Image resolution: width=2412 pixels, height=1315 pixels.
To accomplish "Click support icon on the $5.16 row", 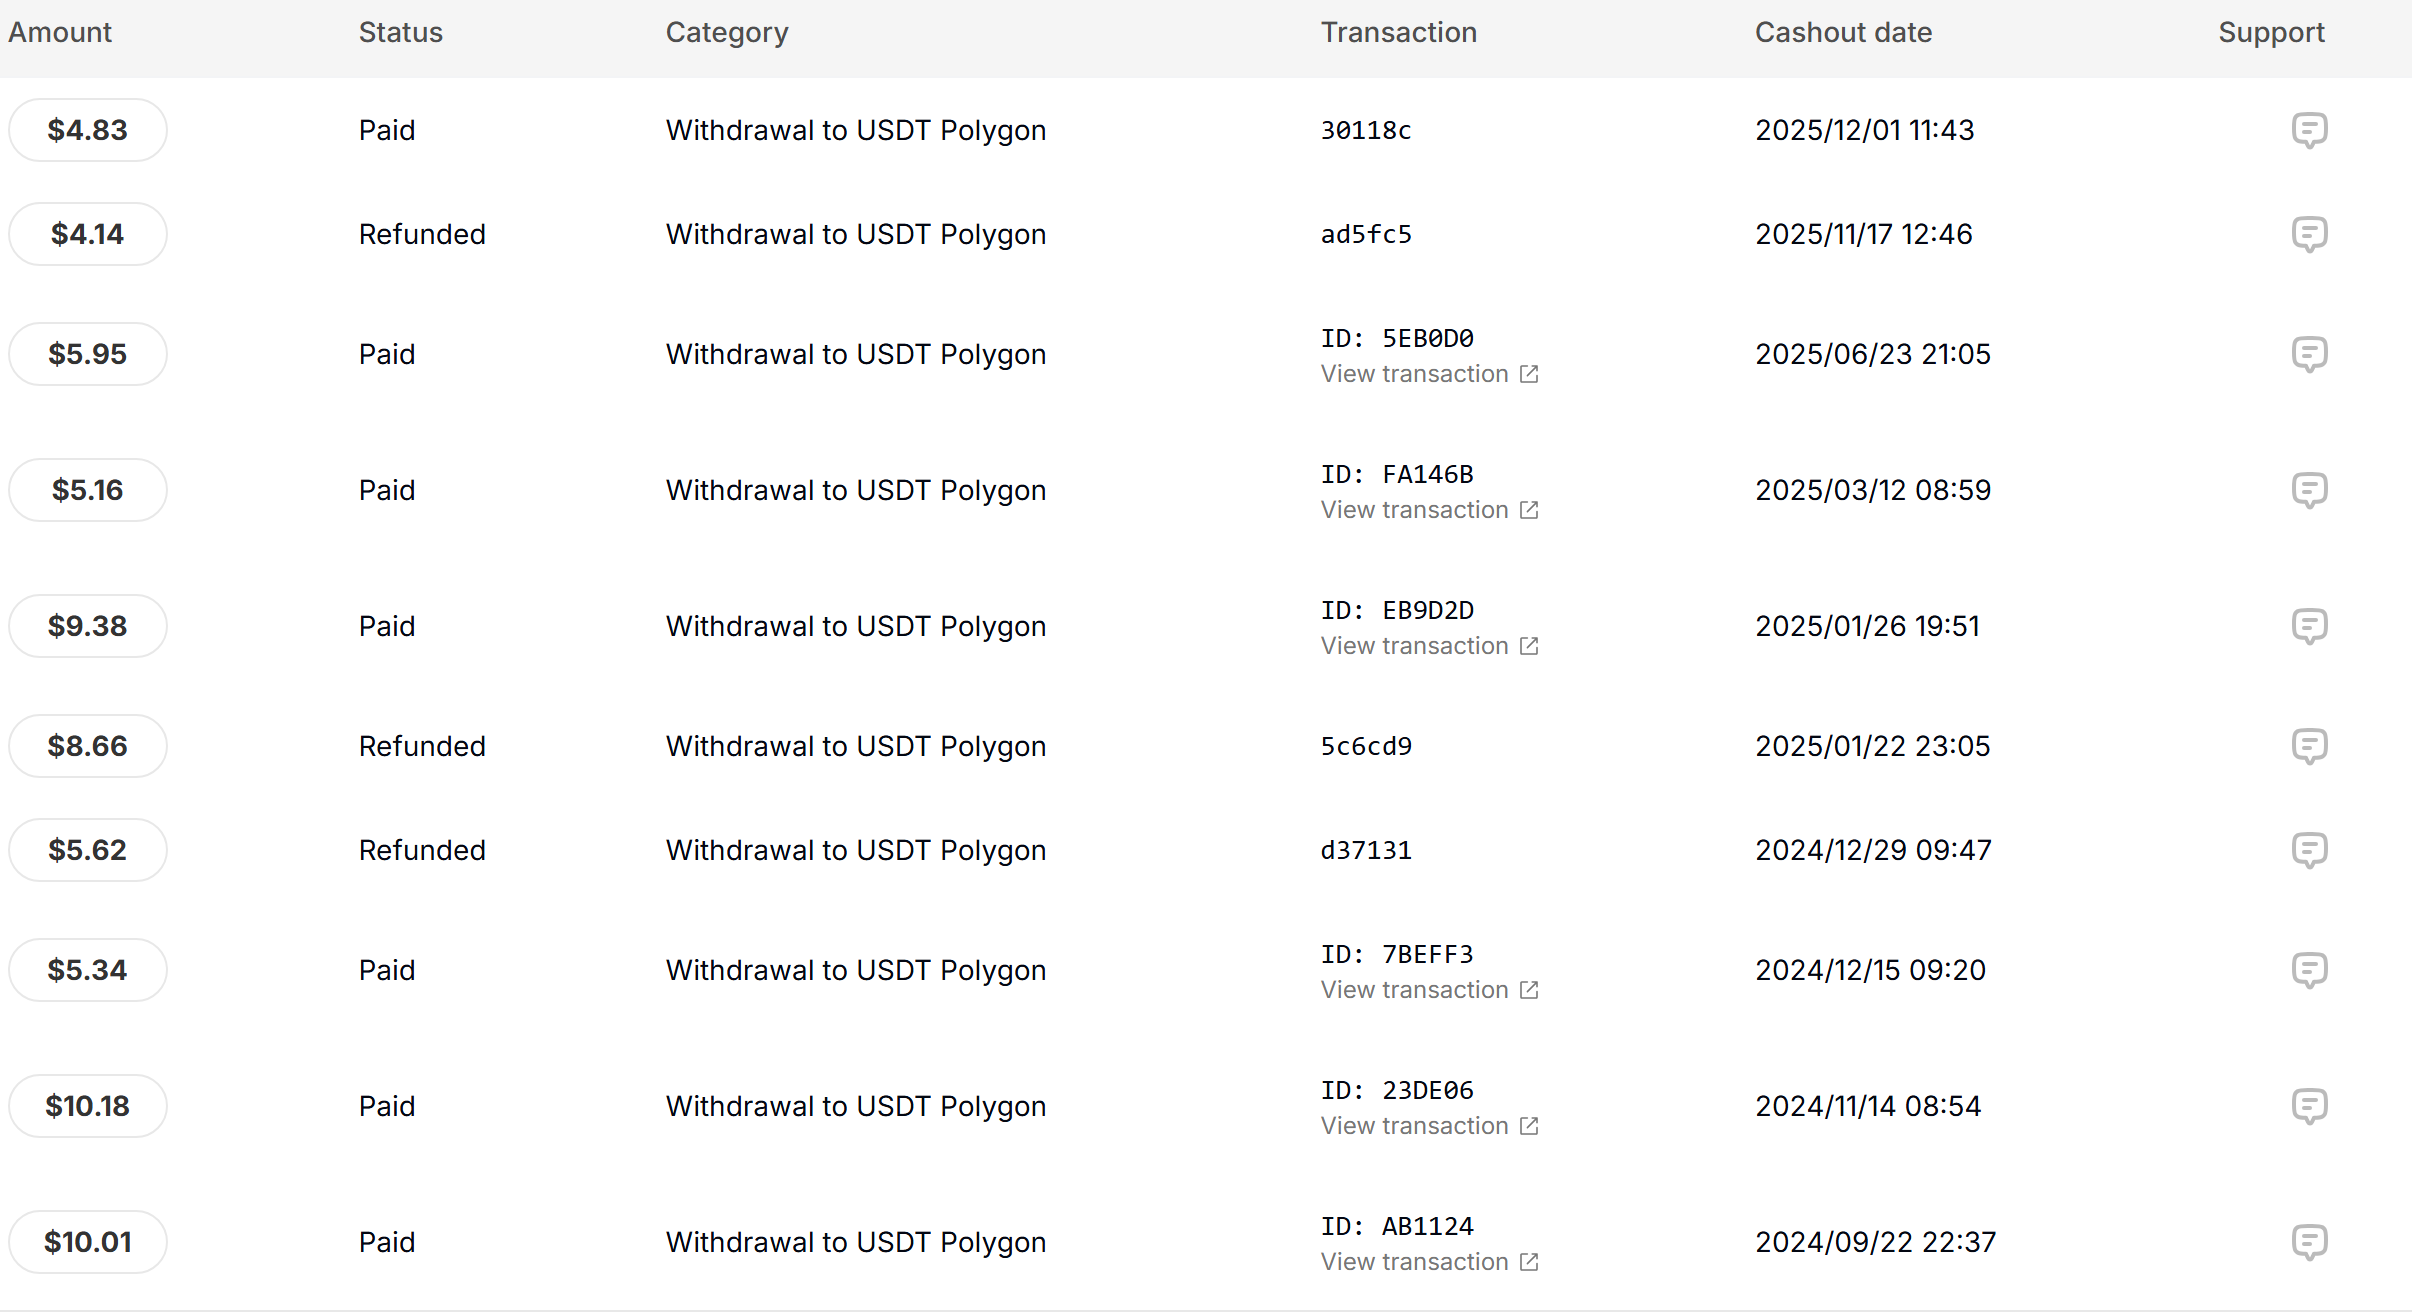I will (2309, 490).
